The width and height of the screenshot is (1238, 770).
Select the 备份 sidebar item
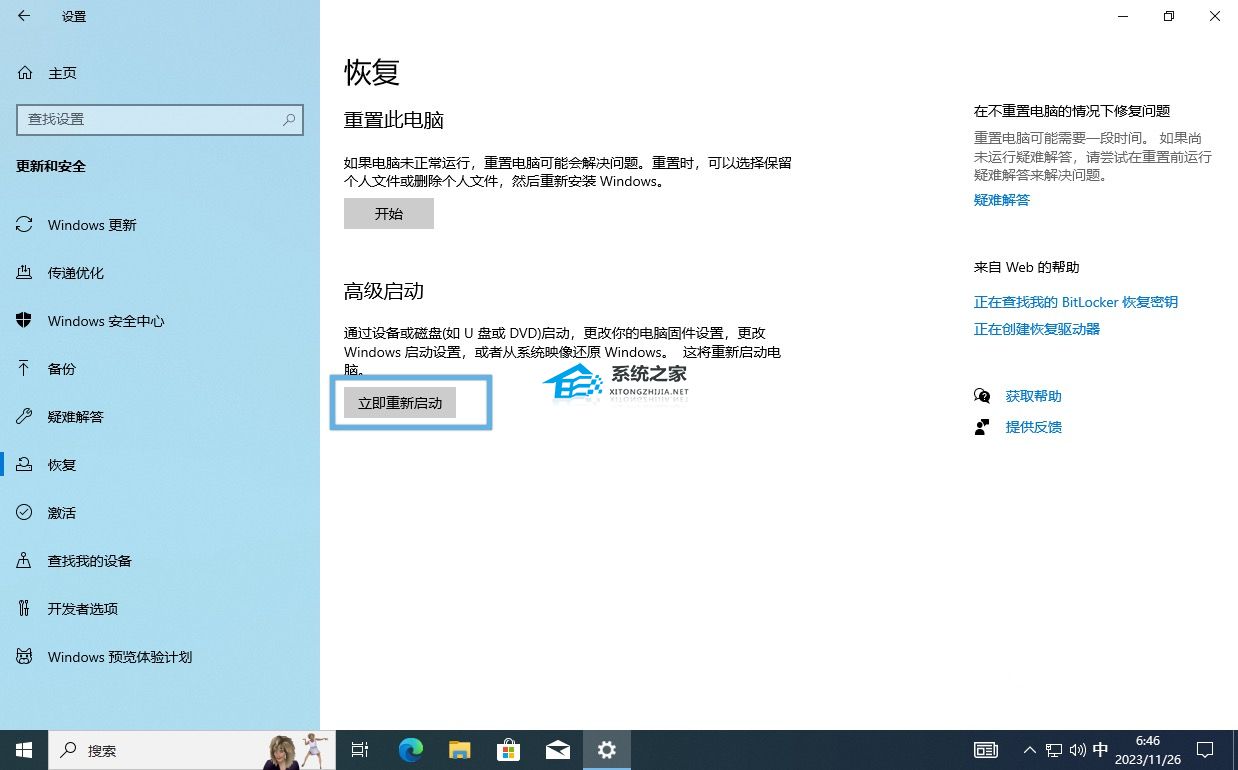(x=61, y=368)
